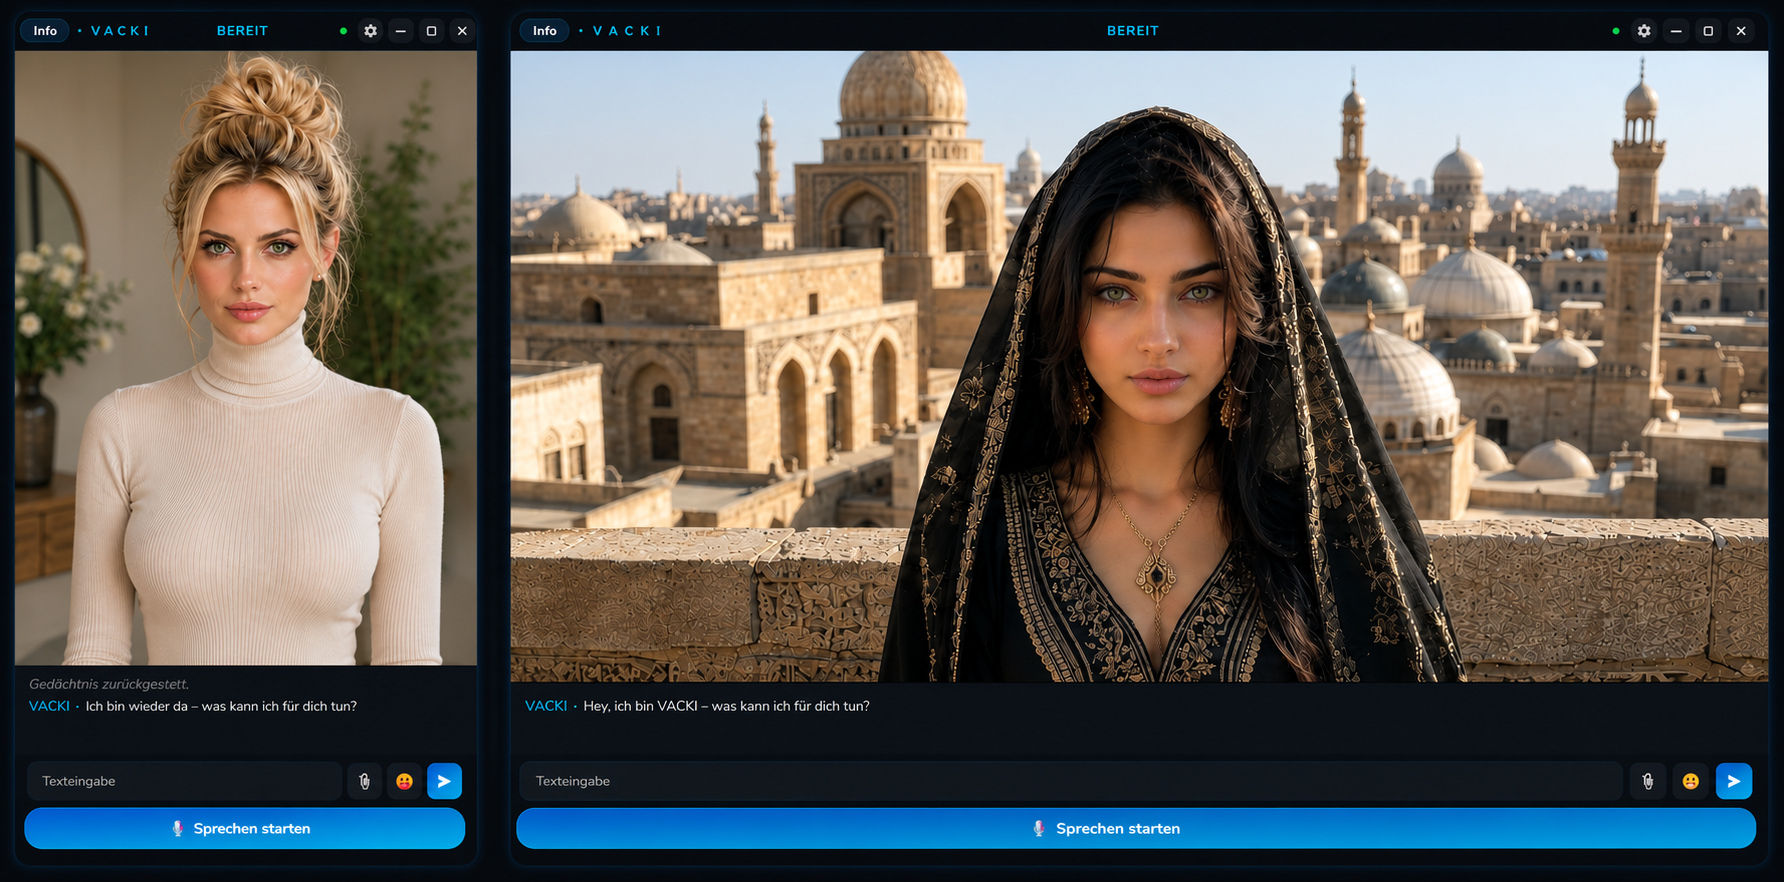Minimize the right VACKI window
The height and width of the screenshot is (882, 1784).
click(1676, 31)
